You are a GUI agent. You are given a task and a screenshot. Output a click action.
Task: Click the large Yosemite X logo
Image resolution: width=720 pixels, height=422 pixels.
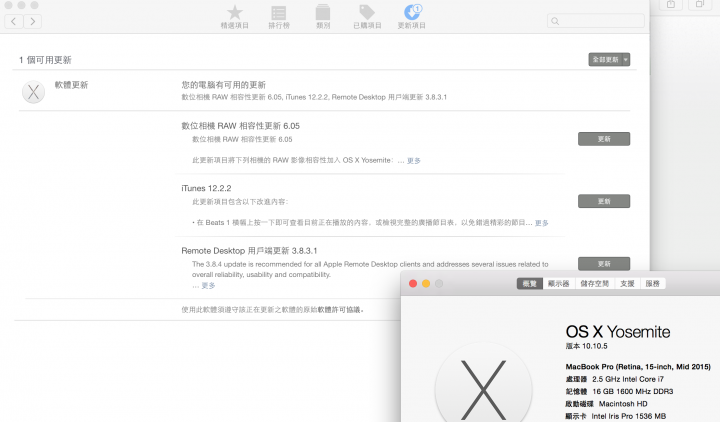(484, 388)
